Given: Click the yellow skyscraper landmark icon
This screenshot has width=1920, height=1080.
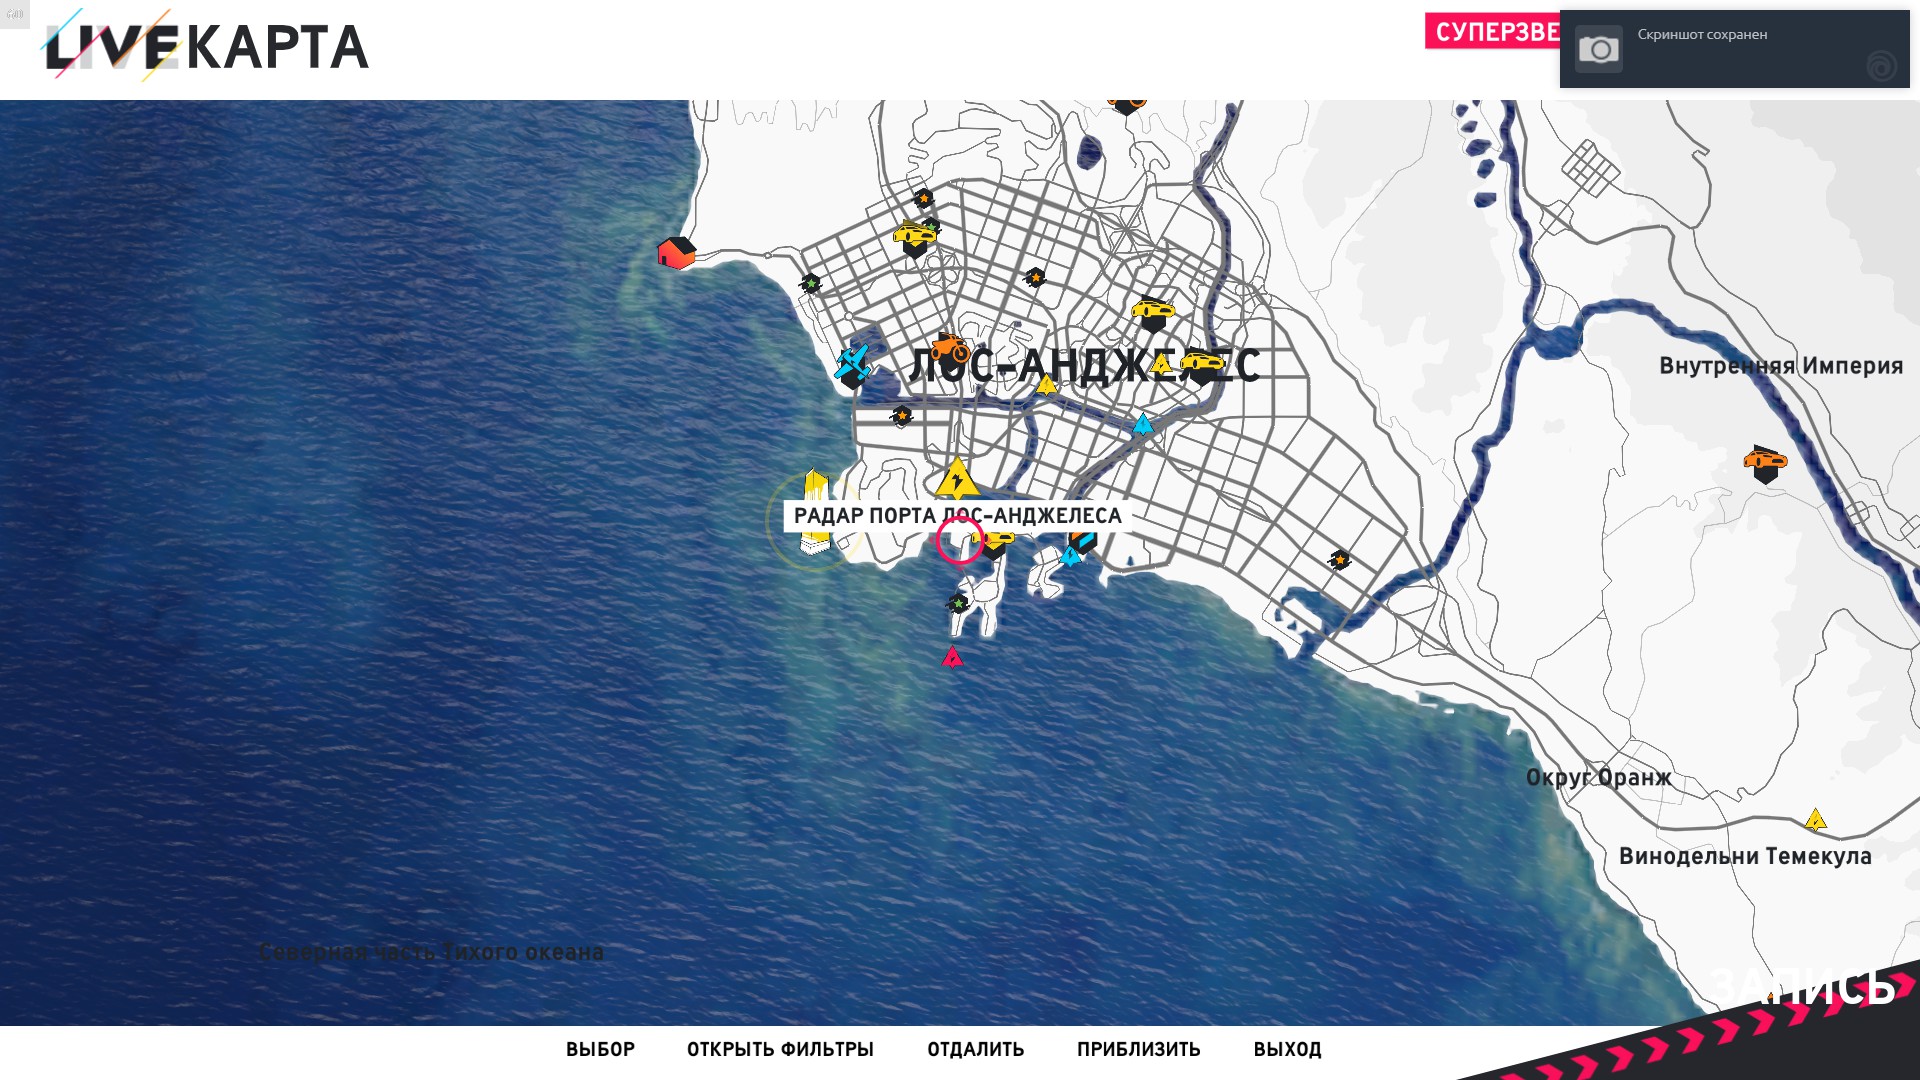Looking at the screenshot, I should pyautogui.click(x=816, y=510).
